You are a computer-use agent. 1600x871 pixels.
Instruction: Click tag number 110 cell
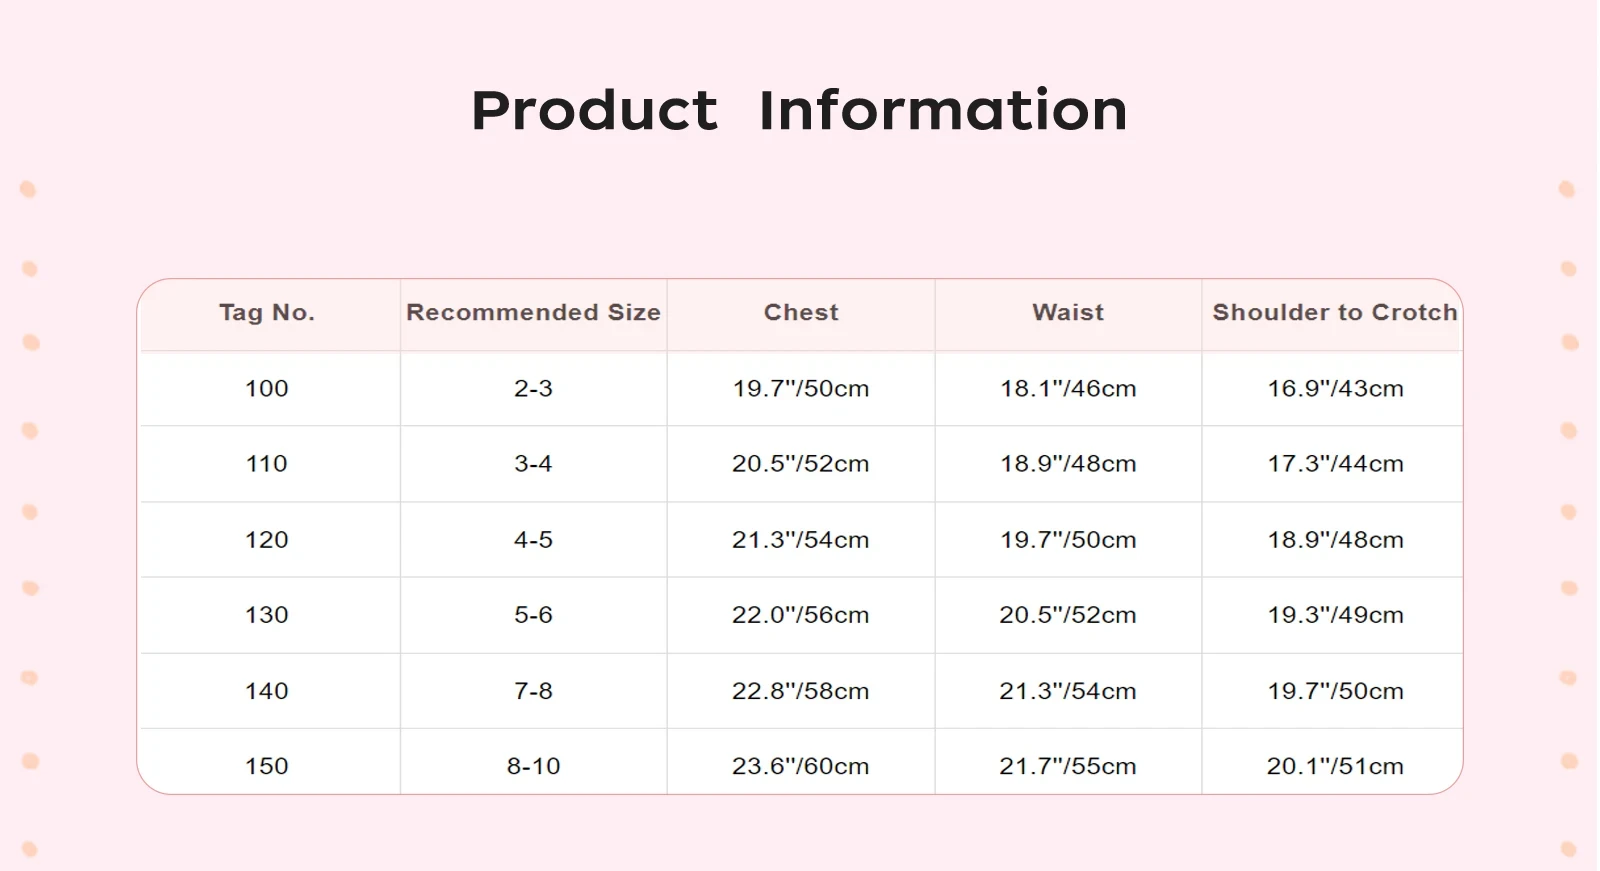(x=267, y=464)
